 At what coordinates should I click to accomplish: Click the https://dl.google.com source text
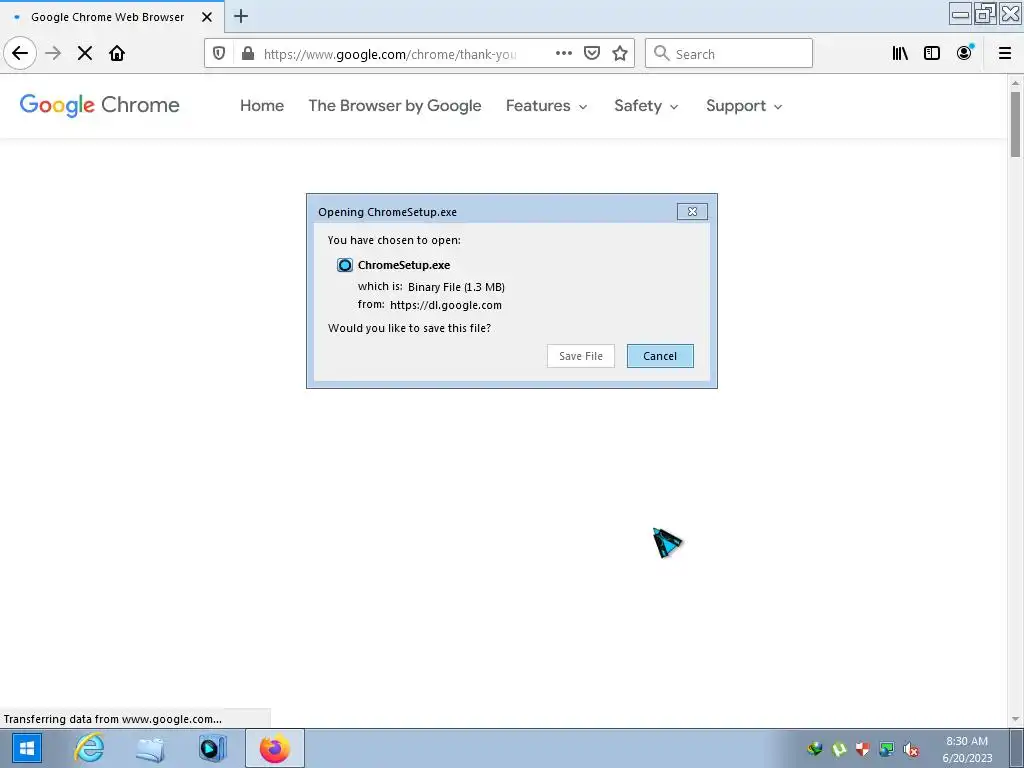click(x=446, y=305)
